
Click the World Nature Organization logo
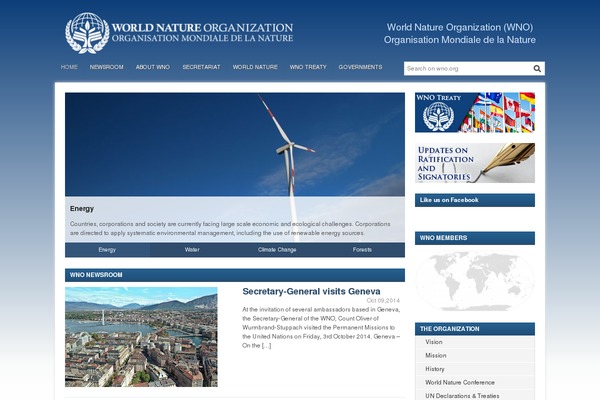[179, 33]
